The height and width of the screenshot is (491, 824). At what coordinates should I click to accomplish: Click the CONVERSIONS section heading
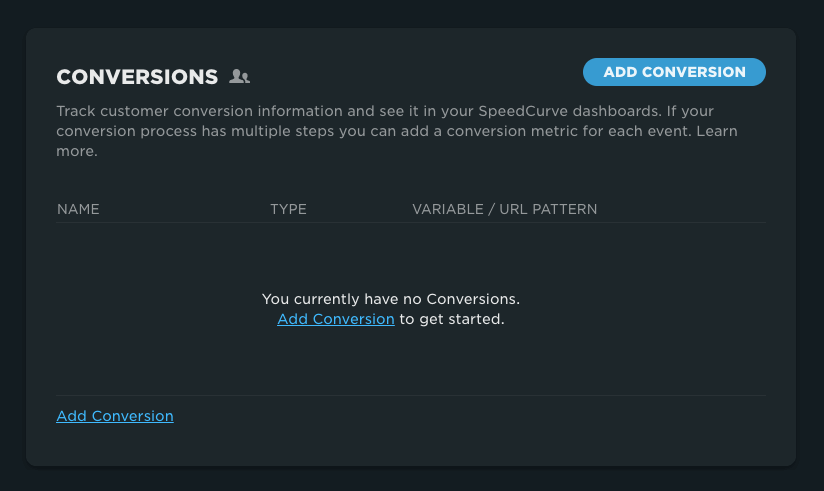coord(137,77)
